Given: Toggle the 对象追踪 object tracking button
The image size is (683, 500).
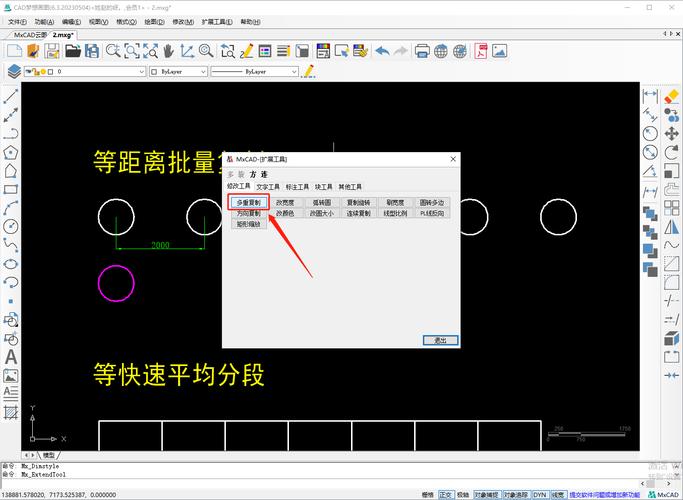Looking at the screenshot, I should pyautogui.click(x=516, y=495).
